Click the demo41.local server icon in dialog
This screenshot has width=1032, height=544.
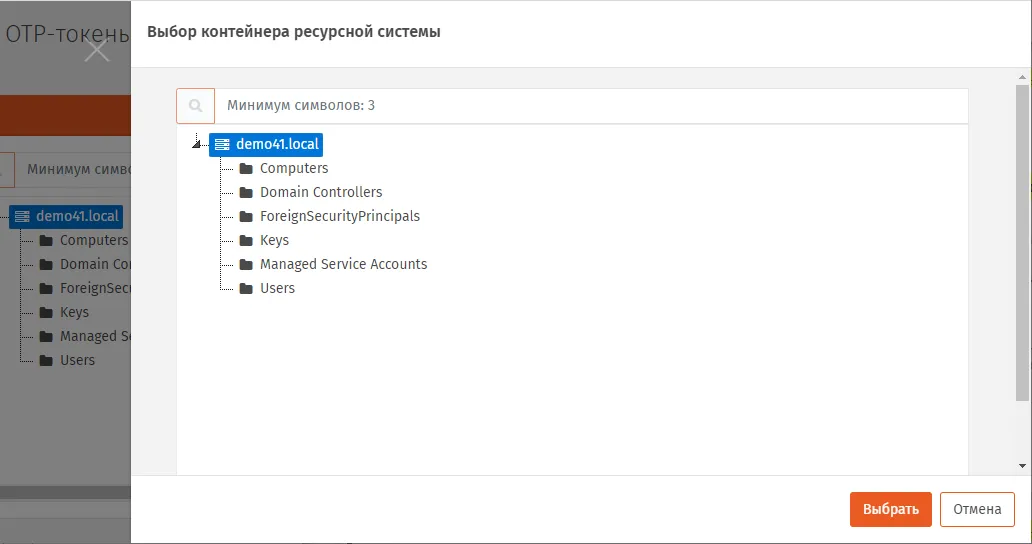coord(222,145)
